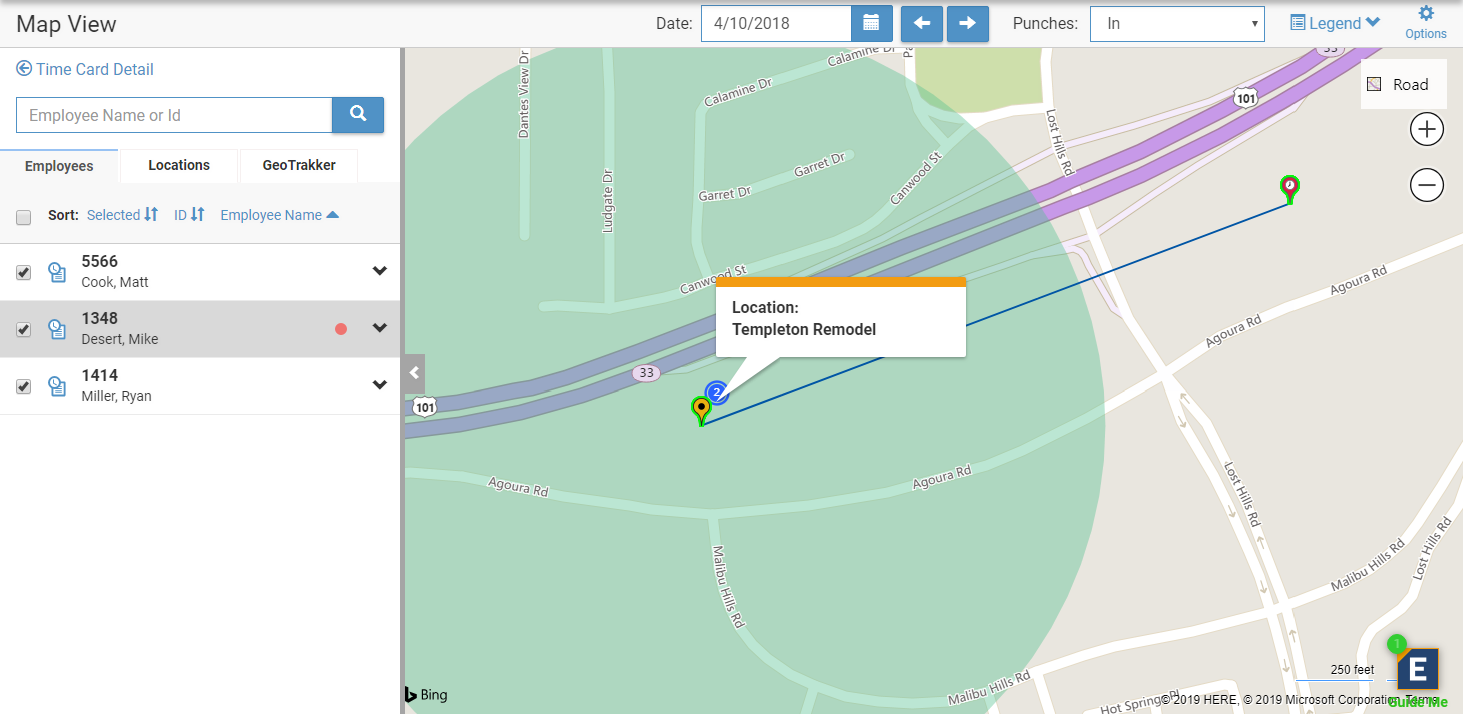Open the Options gear menu
Screen dimensions: 1463x714
coord(1425,22)
